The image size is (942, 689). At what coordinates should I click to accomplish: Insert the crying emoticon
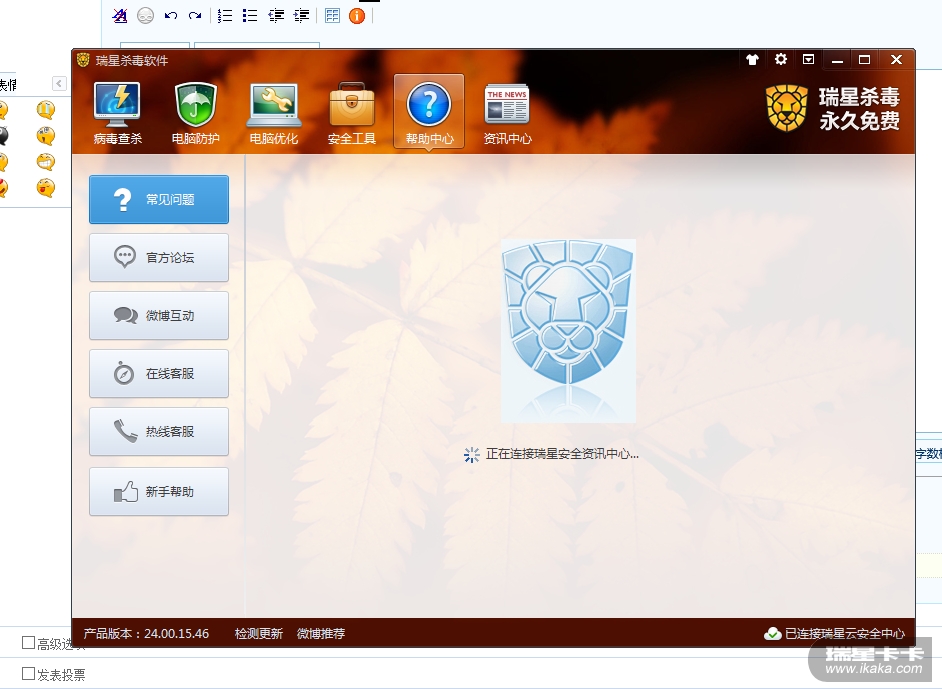point(46,110)
